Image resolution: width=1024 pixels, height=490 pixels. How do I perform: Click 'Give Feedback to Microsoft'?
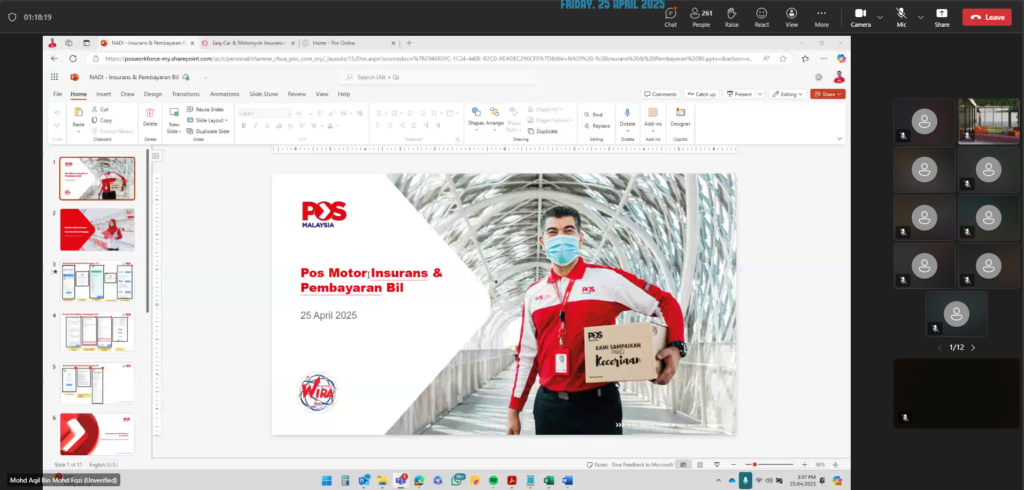coord(642,465)
